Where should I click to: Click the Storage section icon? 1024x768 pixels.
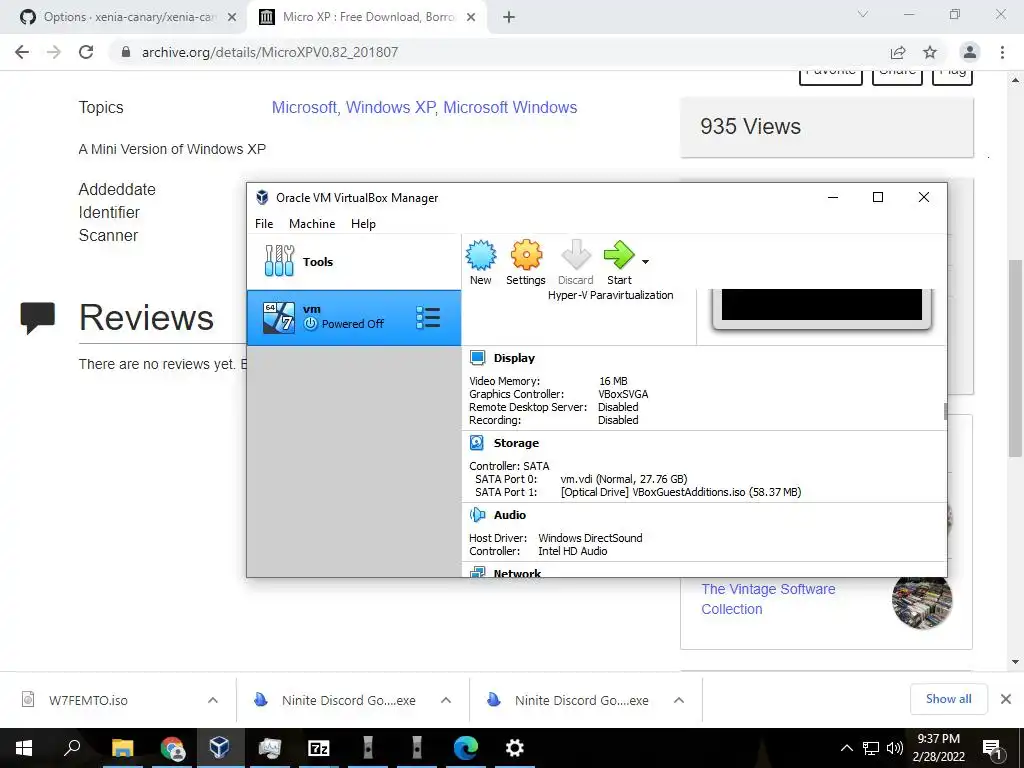click(x=477, y=443)
